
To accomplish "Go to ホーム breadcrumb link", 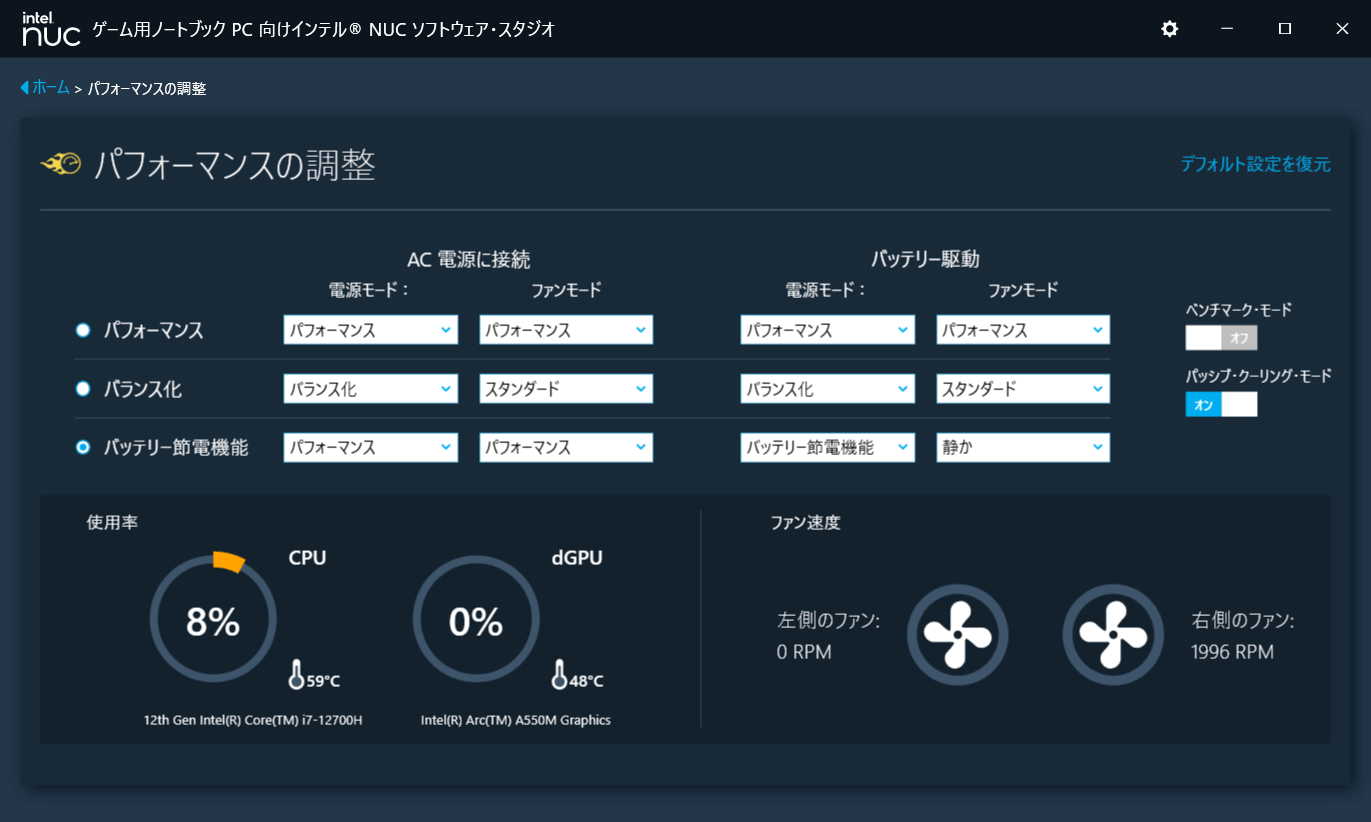I will (51, 88).
